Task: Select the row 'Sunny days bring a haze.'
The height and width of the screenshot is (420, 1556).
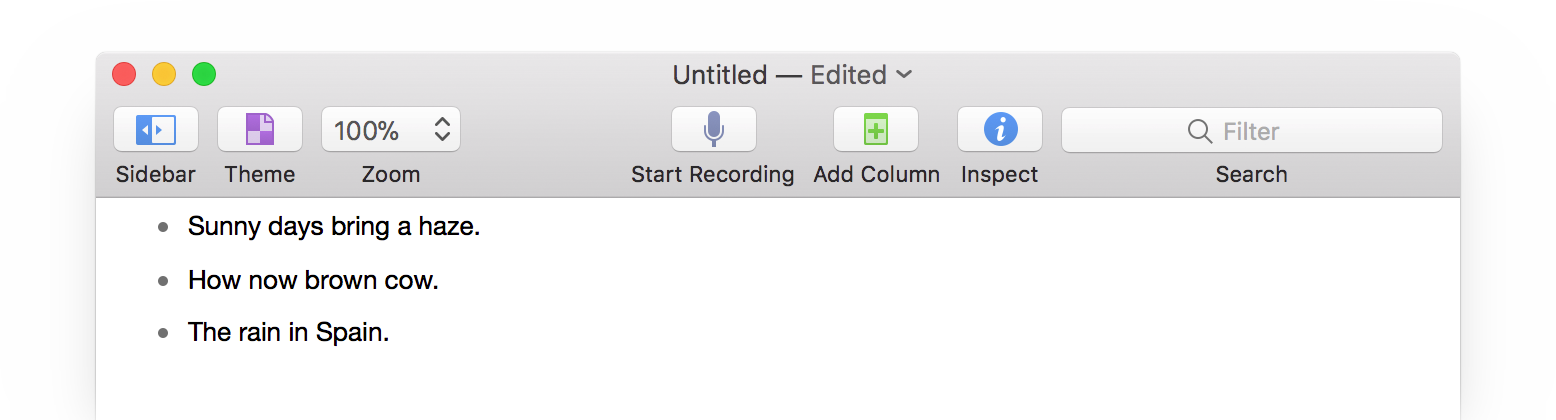Action: tap(334, 227)
